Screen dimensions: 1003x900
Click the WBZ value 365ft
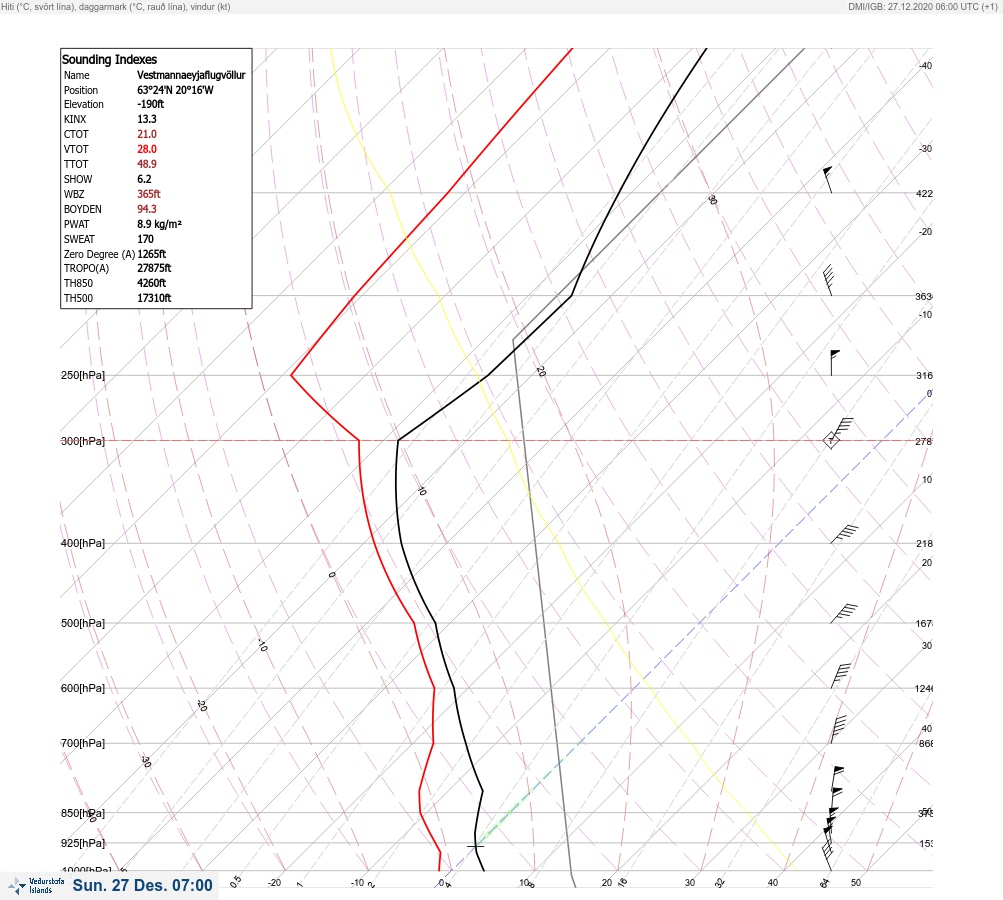(x=148, y=194)
